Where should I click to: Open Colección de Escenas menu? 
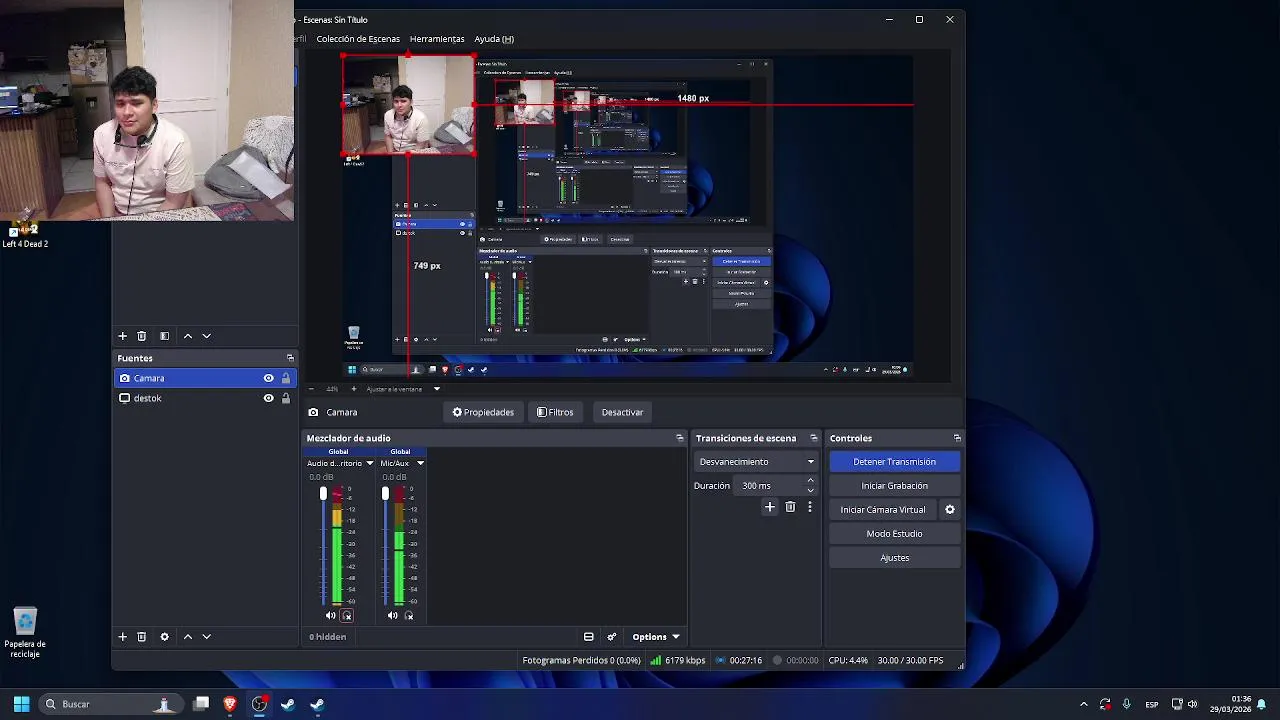(x=358, y=39)
